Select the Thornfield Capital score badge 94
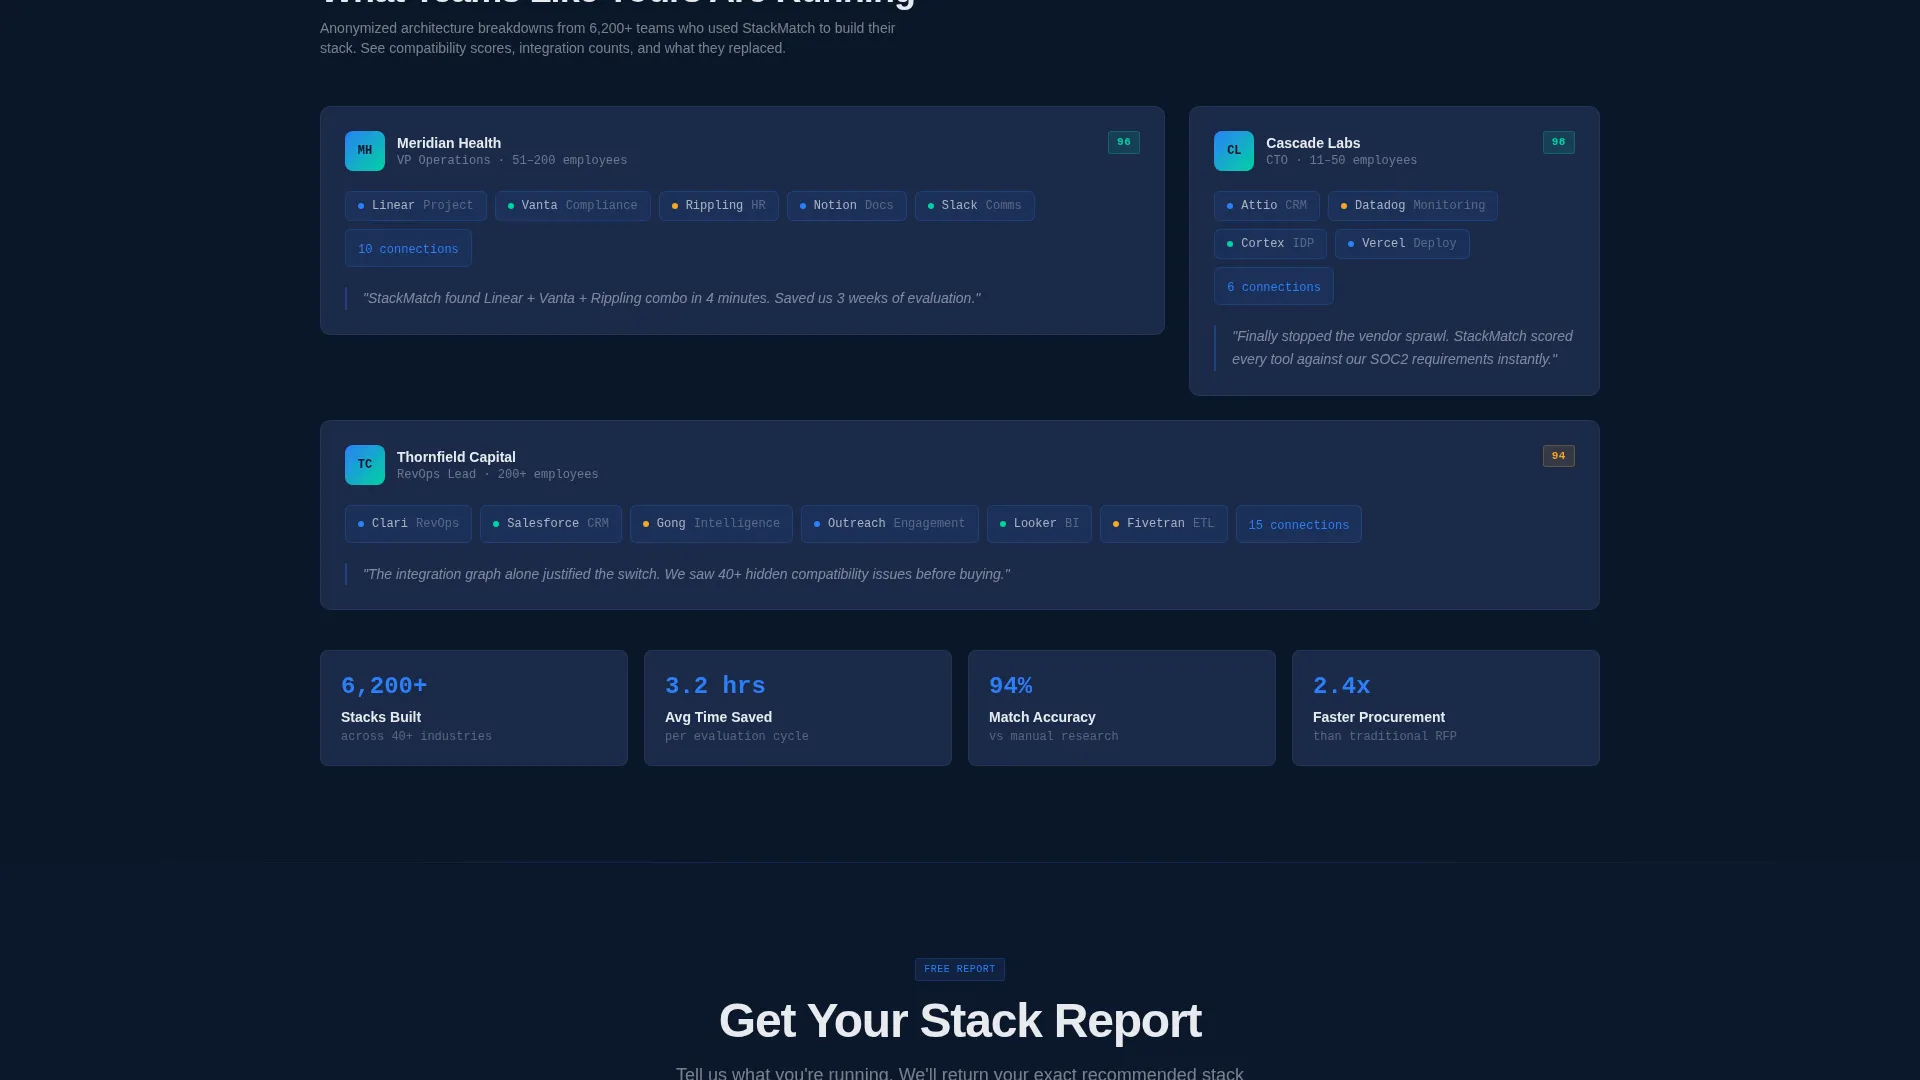 point(1559,456)
